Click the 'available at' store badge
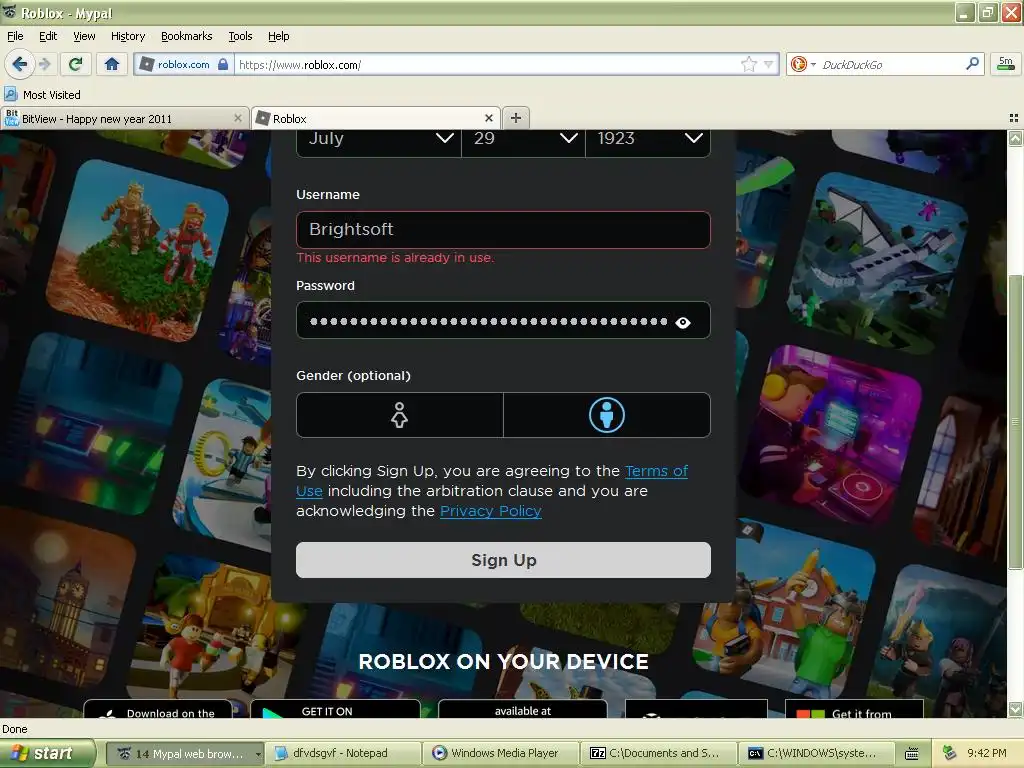Screen dimensions: 1024x768 pos(522,709)
